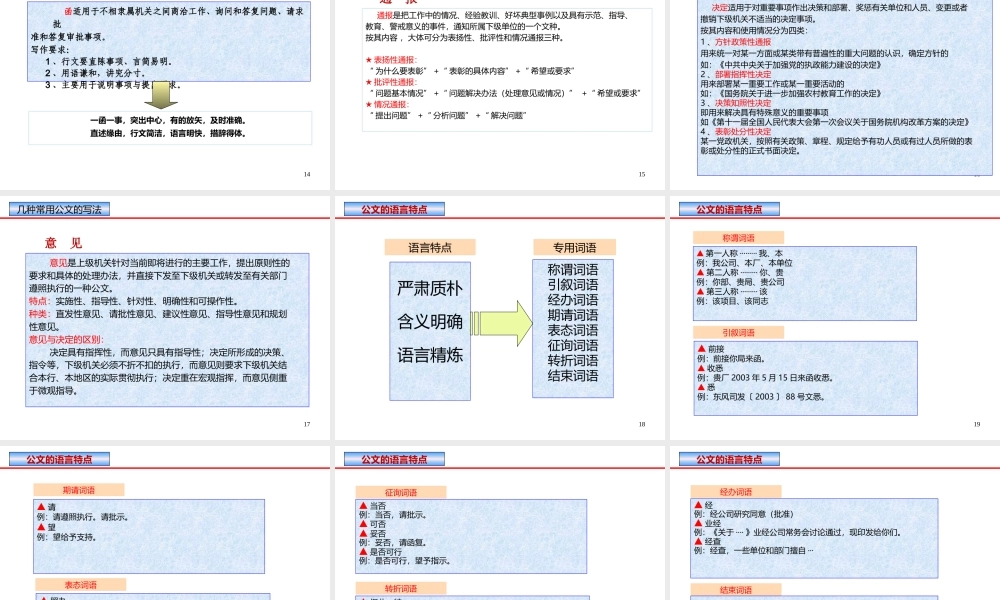Click page number 15

(x=642, y=174)
